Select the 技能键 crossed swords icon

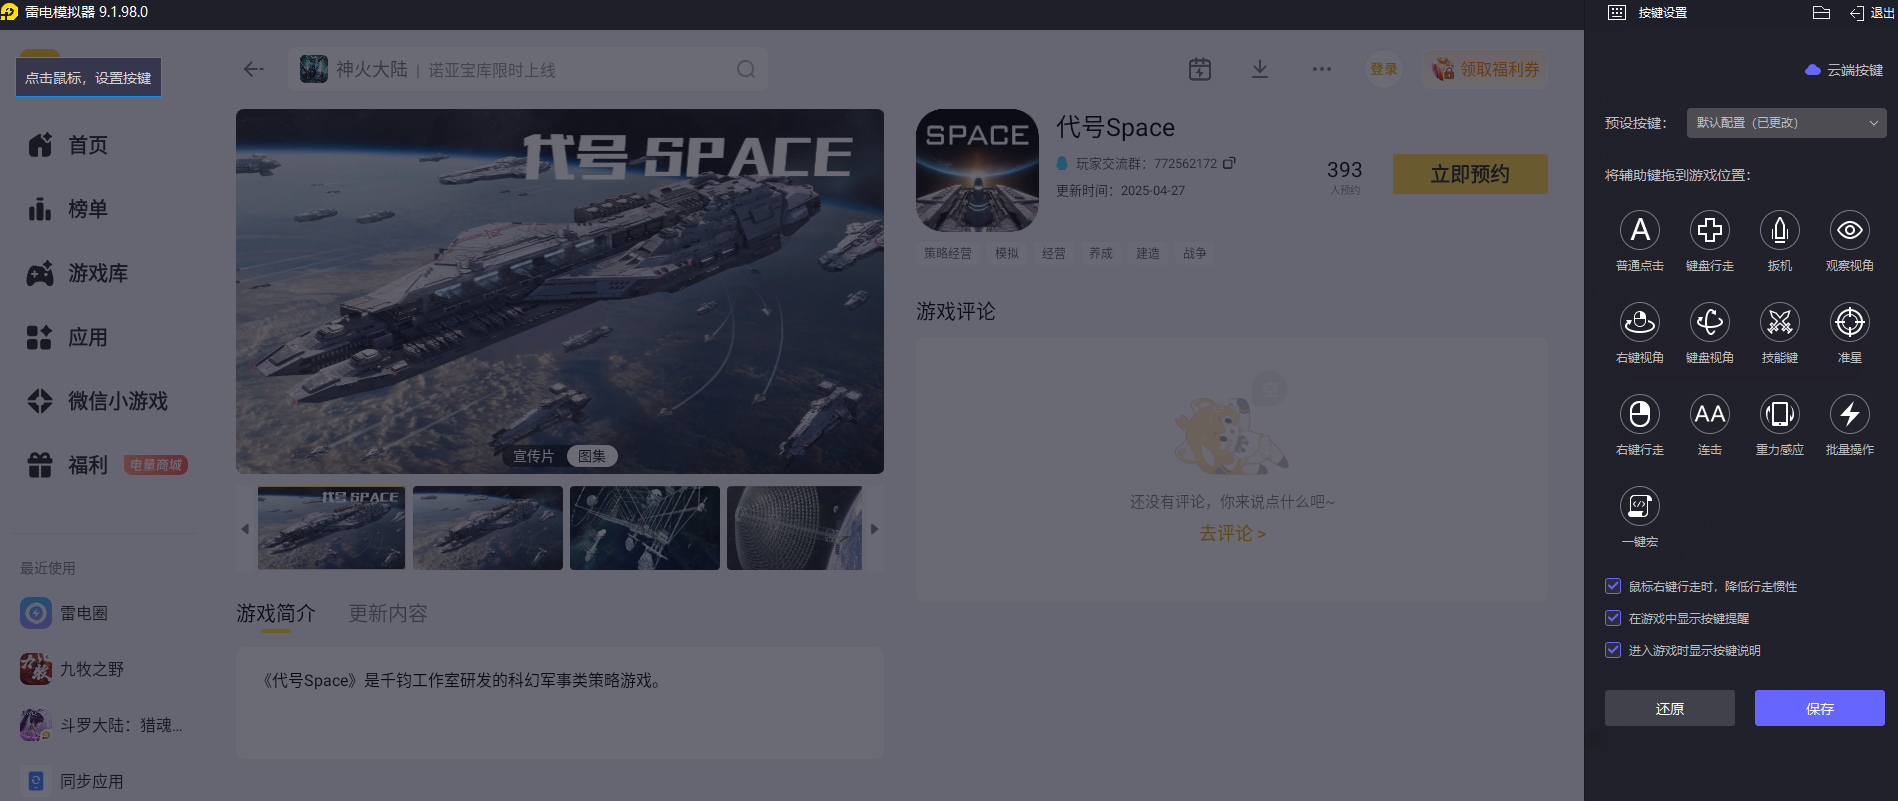point(1779,322)
